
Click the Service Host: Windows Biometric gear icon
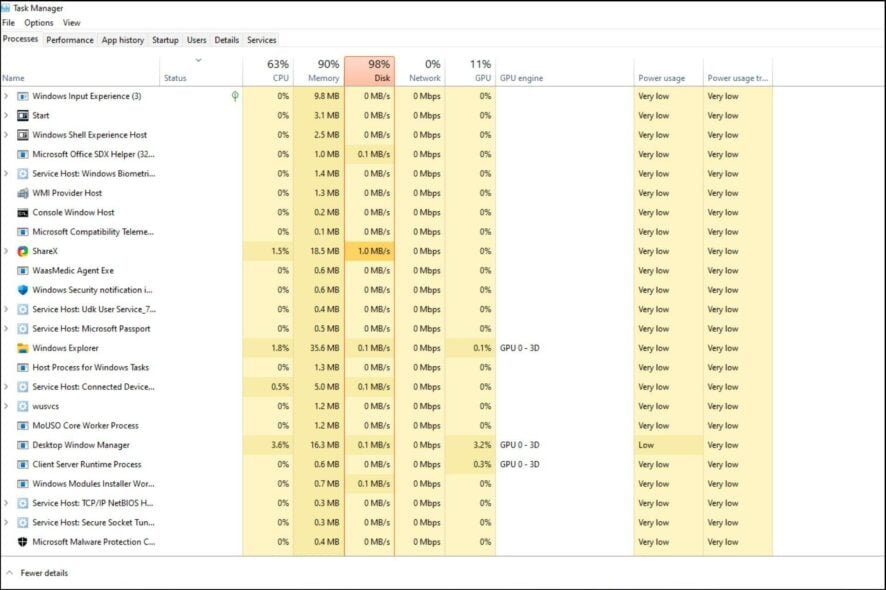[x=23, y=174]
